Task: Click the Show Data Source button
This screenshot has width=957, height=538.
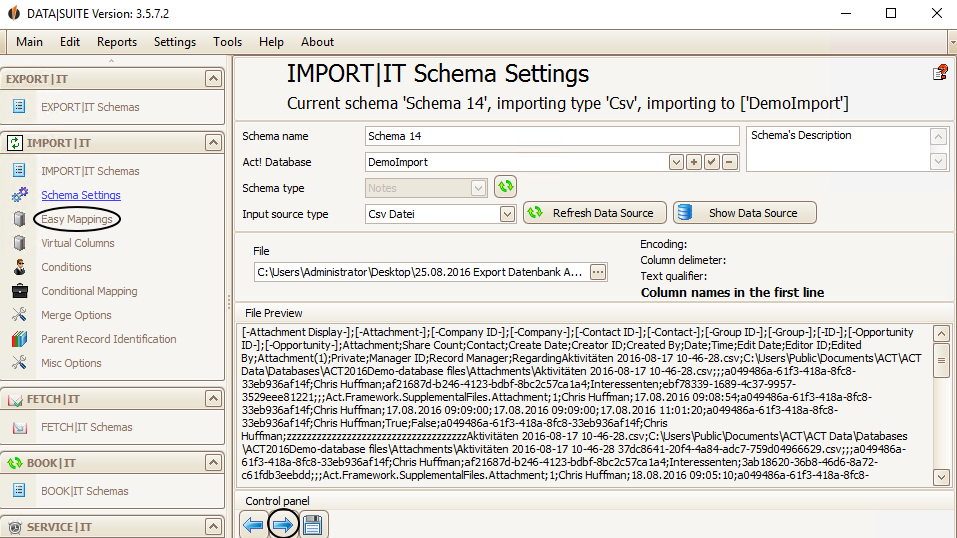Action: pyautogui.click(x=745, y=213)
